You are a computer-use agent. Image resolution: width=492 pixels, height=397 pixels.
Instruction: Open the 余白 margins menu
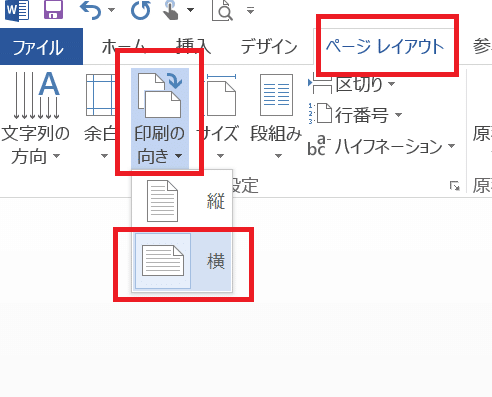click(100, 117)
